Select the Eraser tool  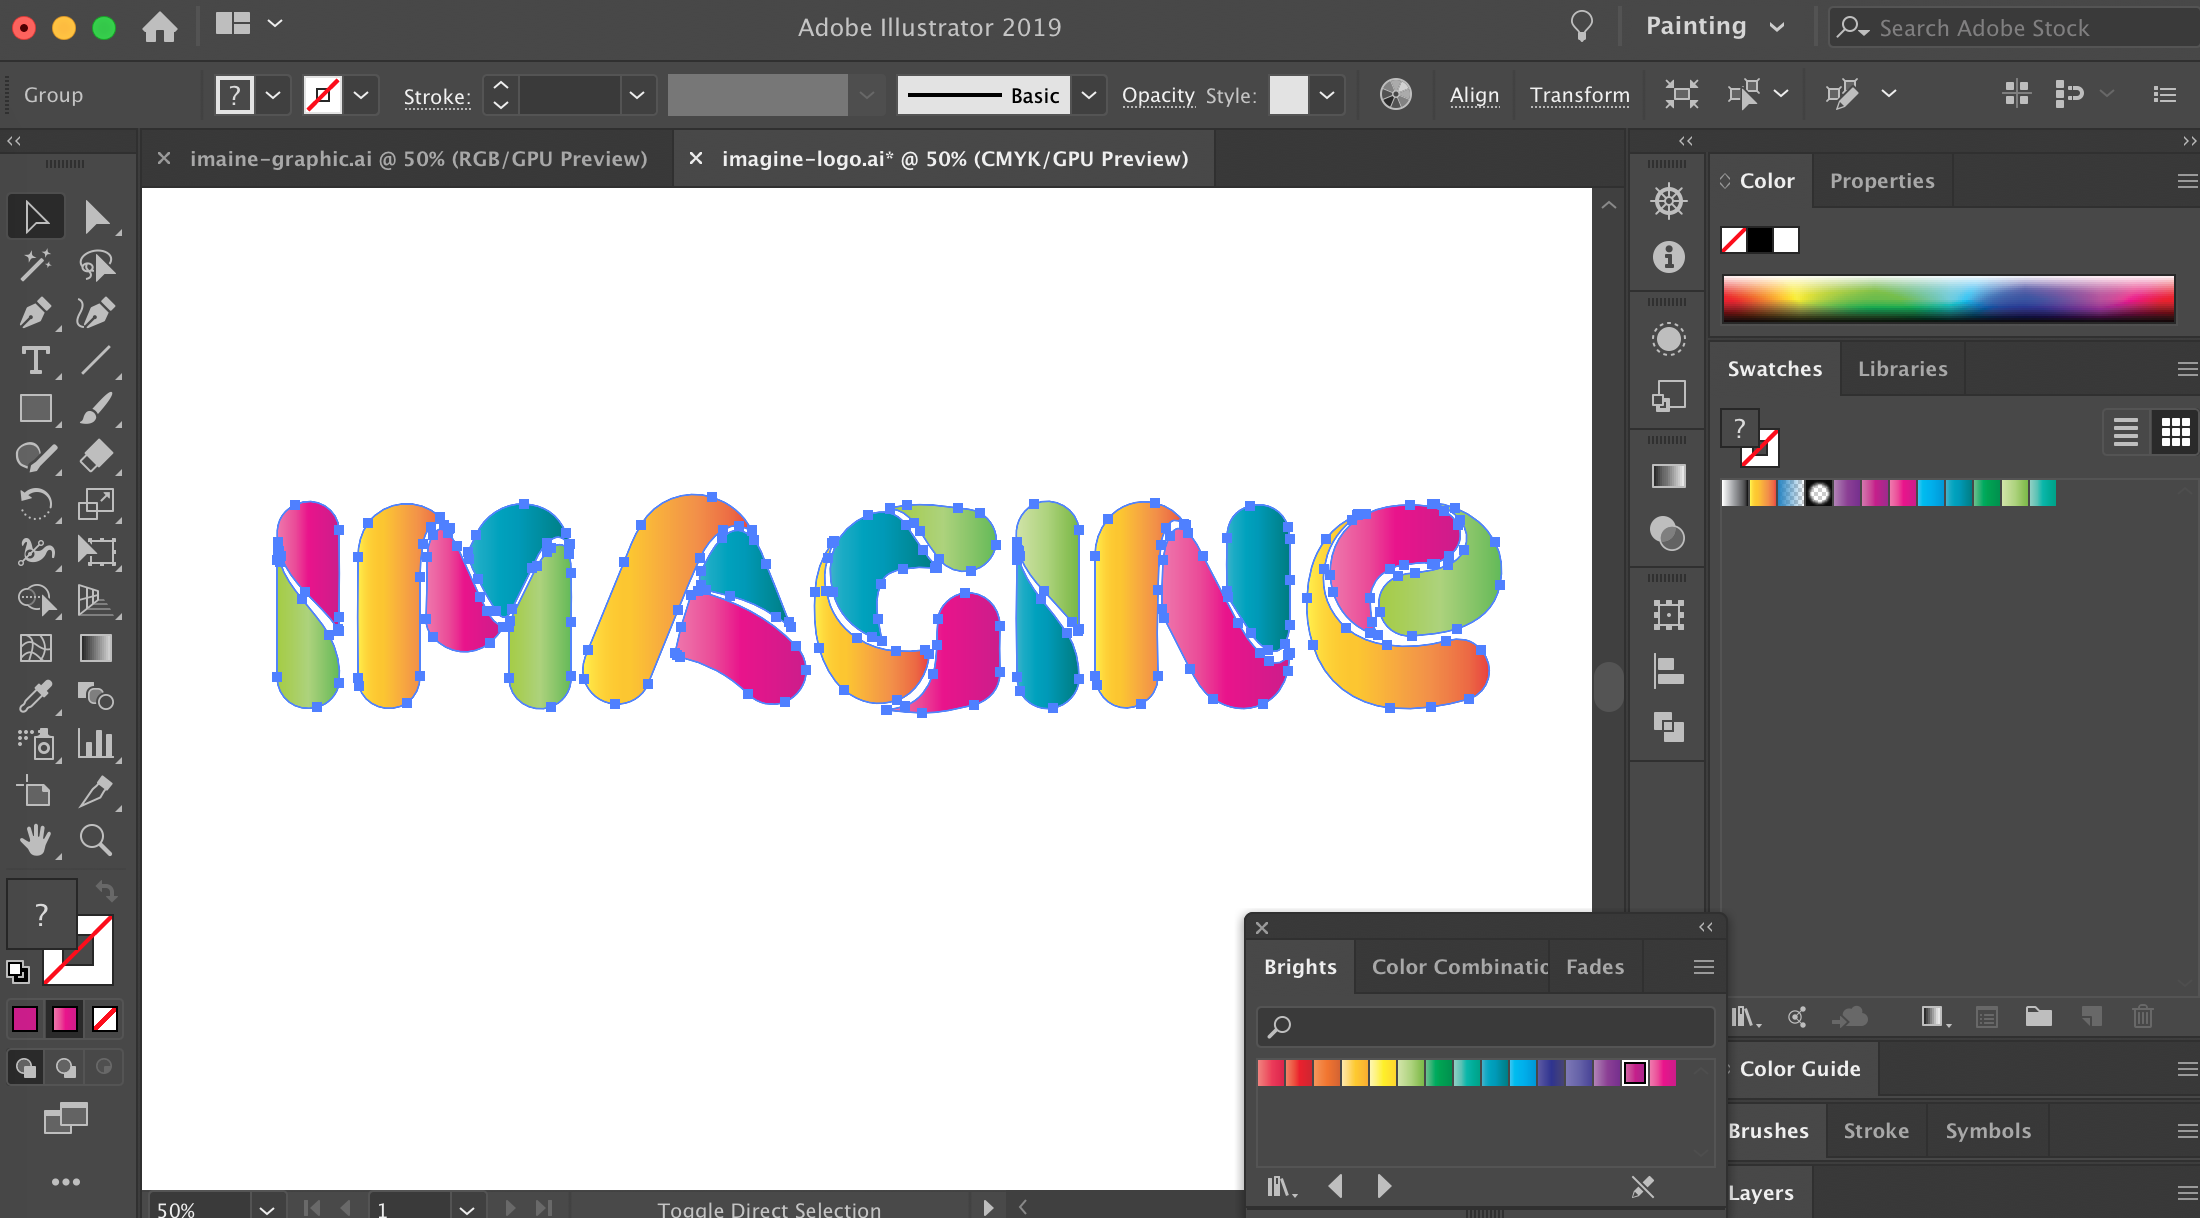(95, 457)
